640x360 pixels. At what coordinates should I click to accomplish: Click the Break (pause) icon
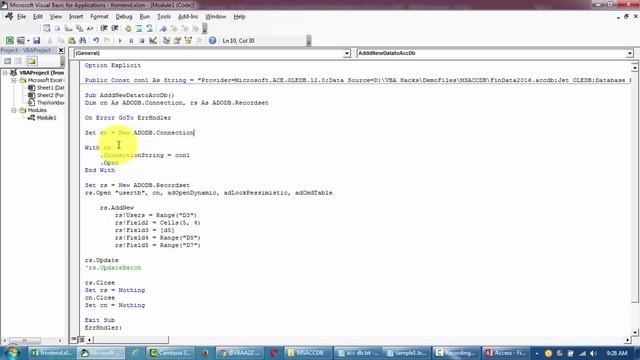coord(131,40)
